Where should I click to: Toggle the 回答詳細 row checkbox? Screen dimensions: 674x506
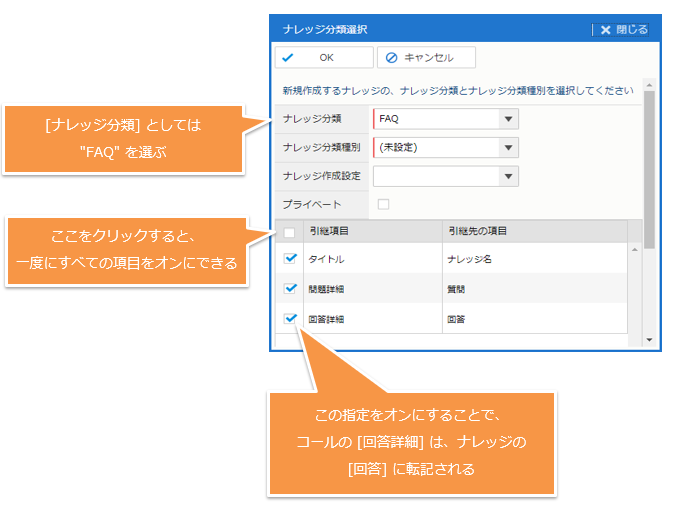(290, 319)
